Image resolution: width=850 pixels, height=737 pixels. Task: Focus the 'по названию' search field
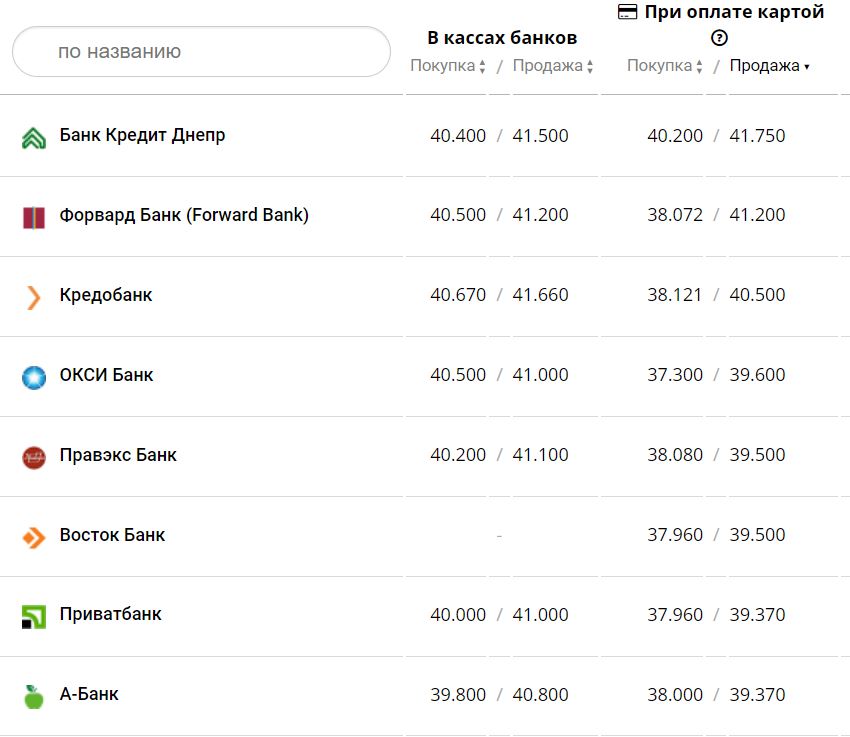[x=201, y=51]
